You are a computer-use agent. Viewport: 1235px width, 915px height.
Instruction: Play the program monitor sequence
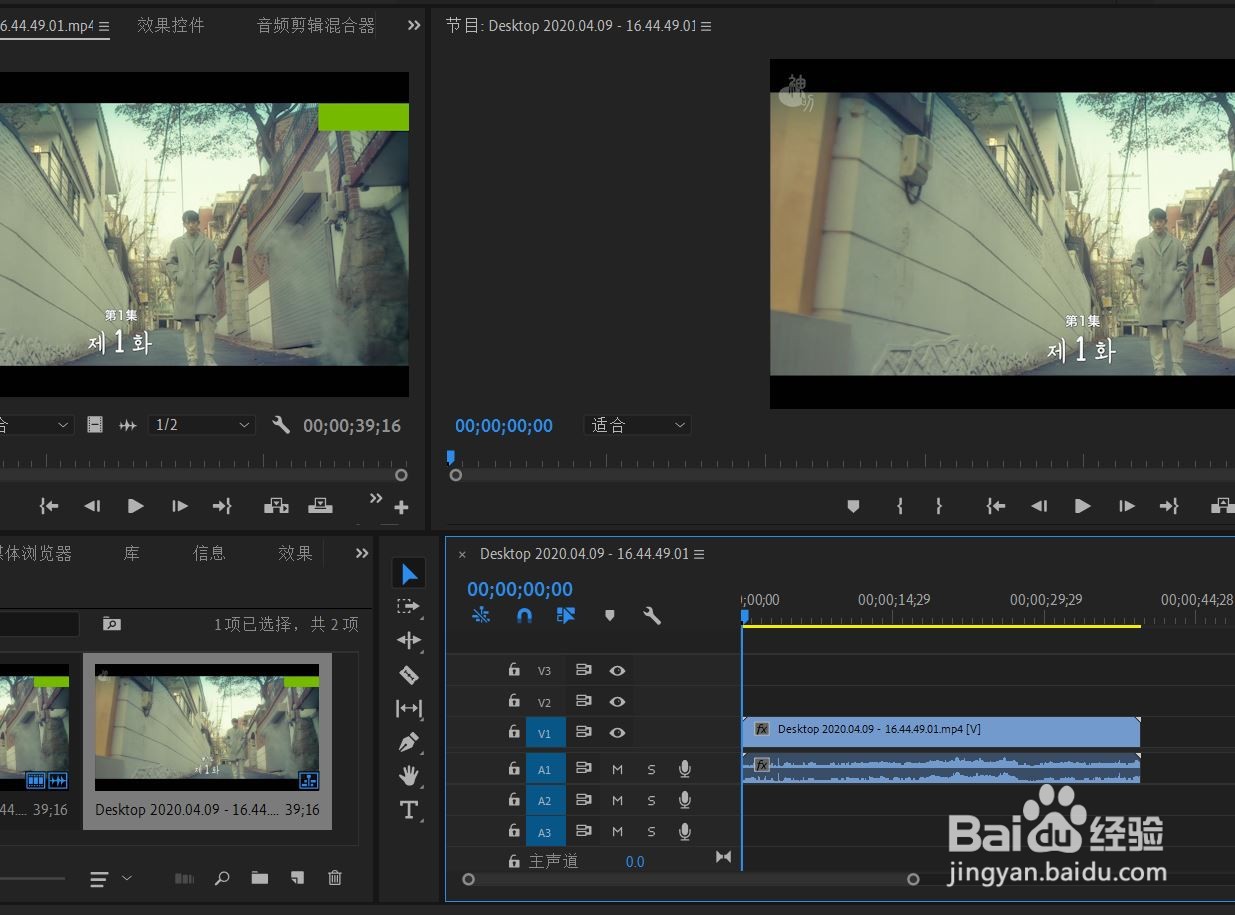click(1083, 506)
